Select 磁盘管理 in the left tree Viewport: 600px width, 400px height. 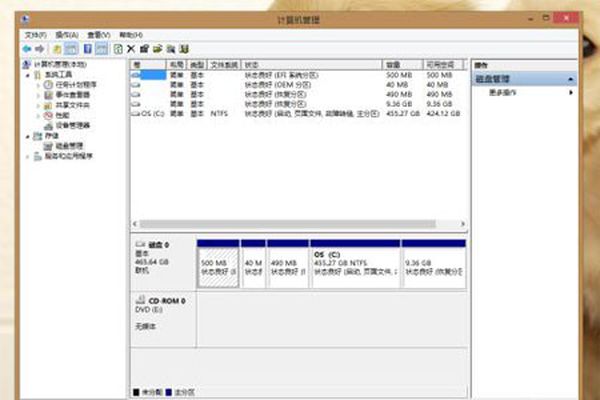pos(65,145)
